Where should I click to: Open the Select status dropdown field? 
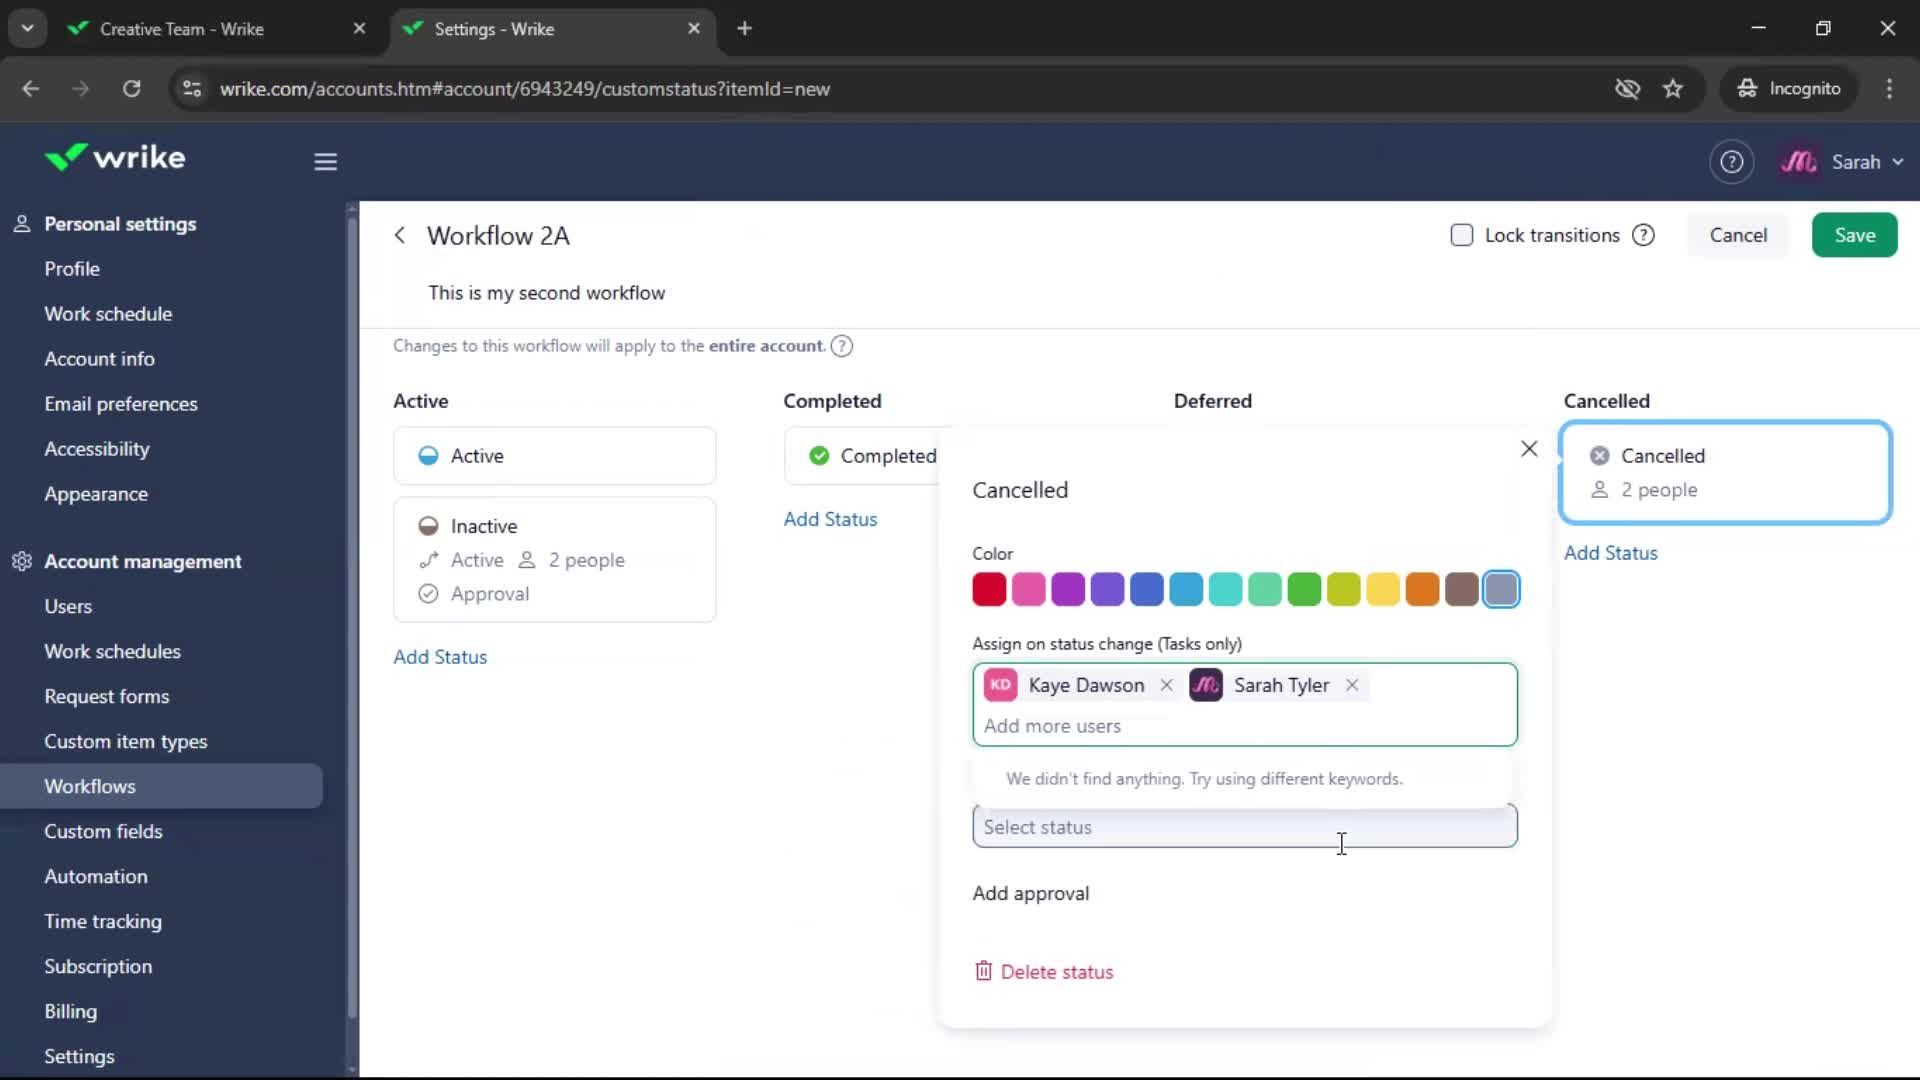(1245, 828)
